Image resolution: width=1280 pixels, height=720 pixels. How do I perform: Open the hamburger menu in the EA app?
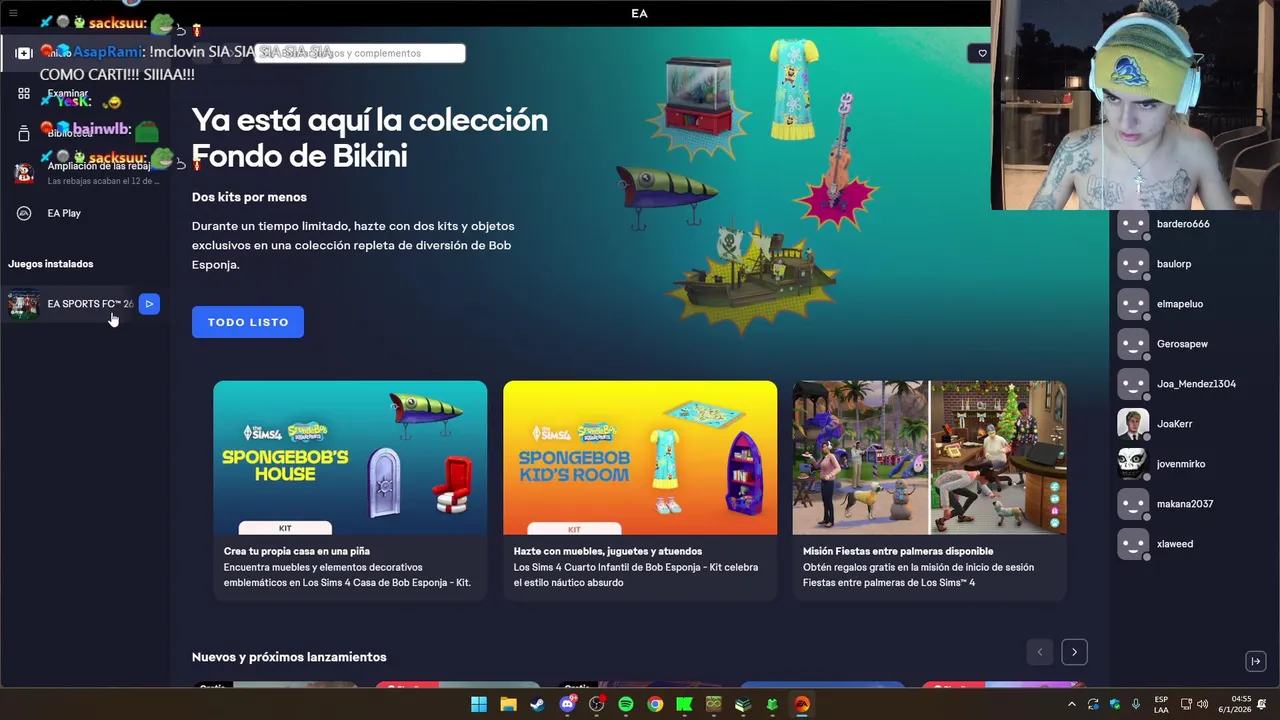coord(13,13)
